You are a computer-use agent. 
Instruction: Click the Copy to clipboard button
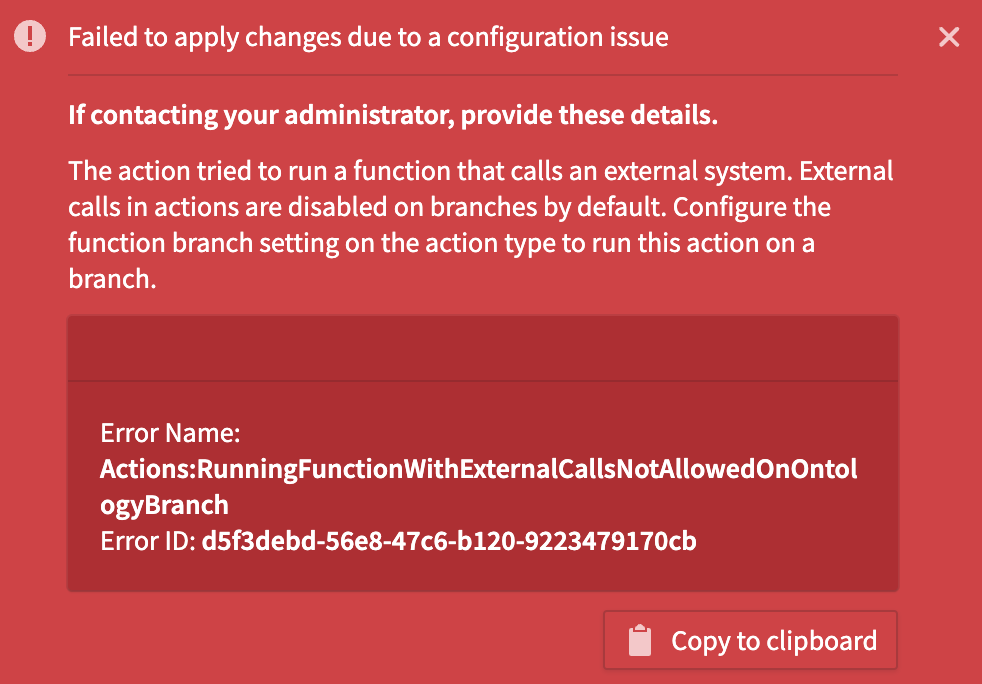750,640
